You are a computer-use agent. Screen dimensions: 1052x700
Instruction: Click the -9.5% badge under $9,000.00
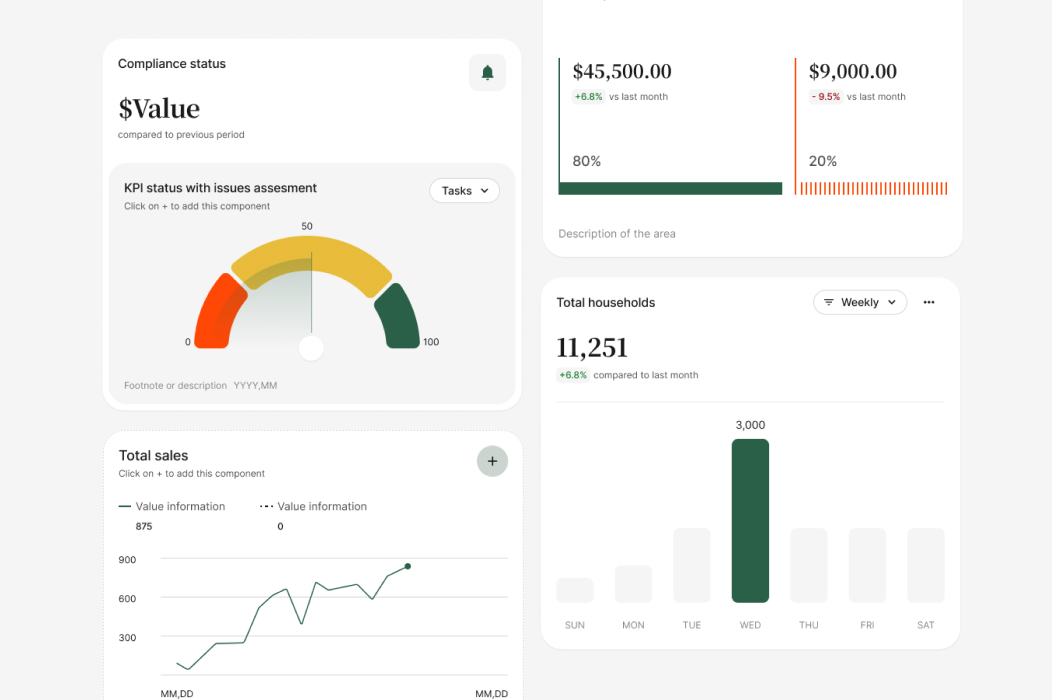click(x=825, y=97)
